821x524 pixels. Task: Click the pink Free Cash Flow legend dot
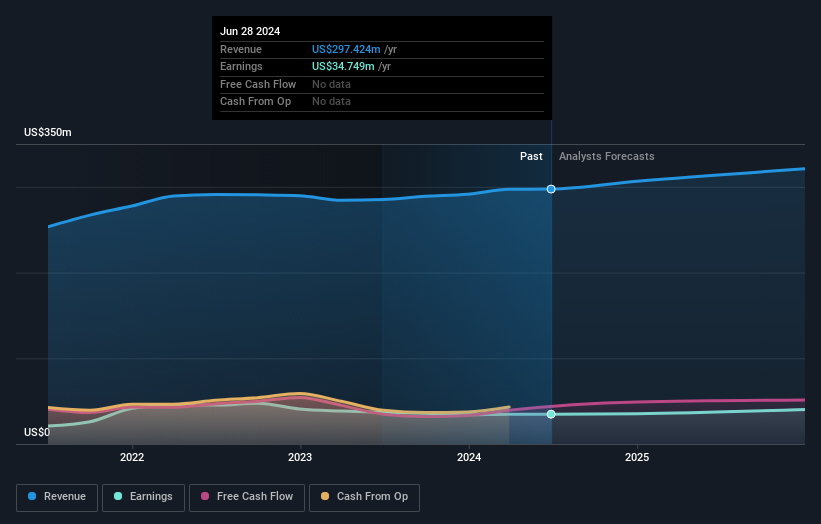(x=205, y=496)
